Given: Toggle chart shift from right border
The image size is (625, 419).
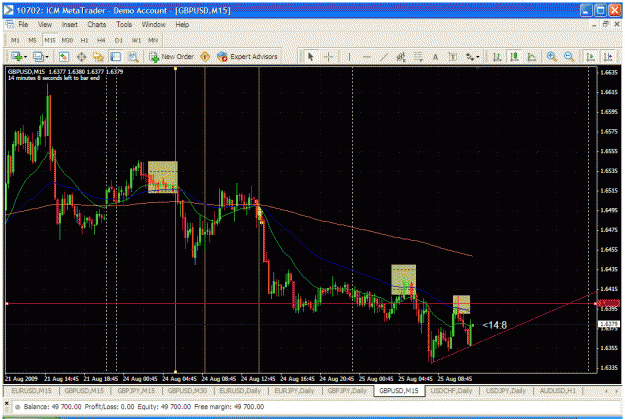Looking at the screenshot, I should tap(608, 57).
